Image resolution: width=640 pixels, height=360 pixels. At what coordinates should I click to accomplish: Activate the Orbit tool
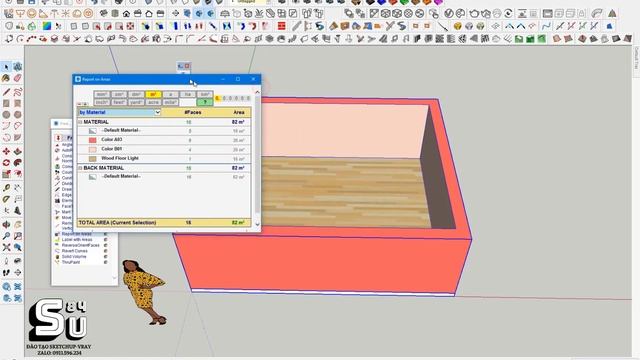coord(6,224)
